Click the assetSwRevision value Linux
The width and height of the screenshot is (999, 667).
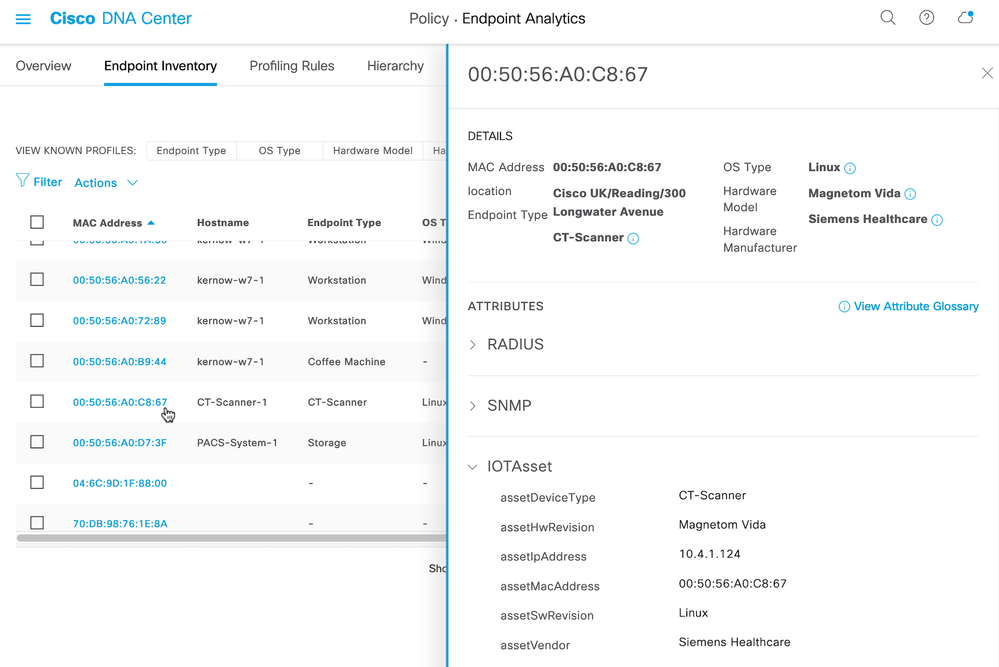coord(693,613)
